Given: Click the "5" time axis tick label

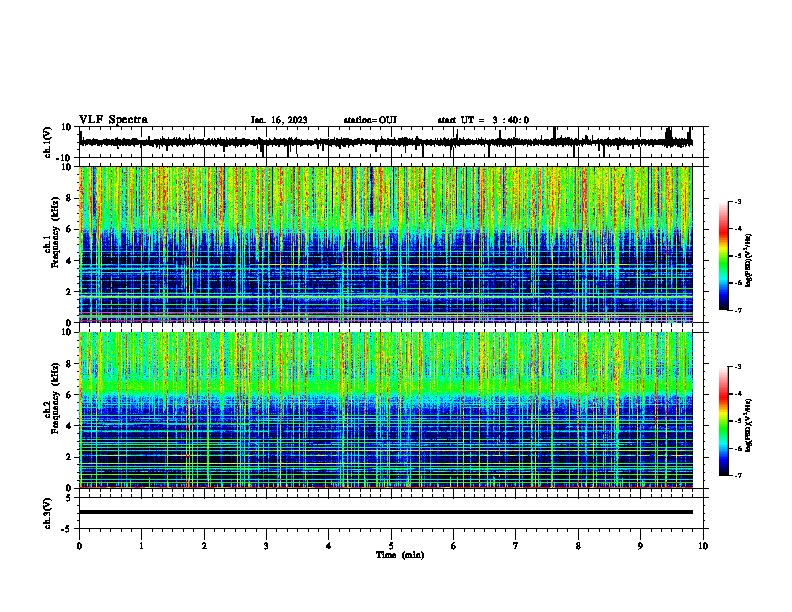Looking at the screenshot, I should tap(391, 546).
